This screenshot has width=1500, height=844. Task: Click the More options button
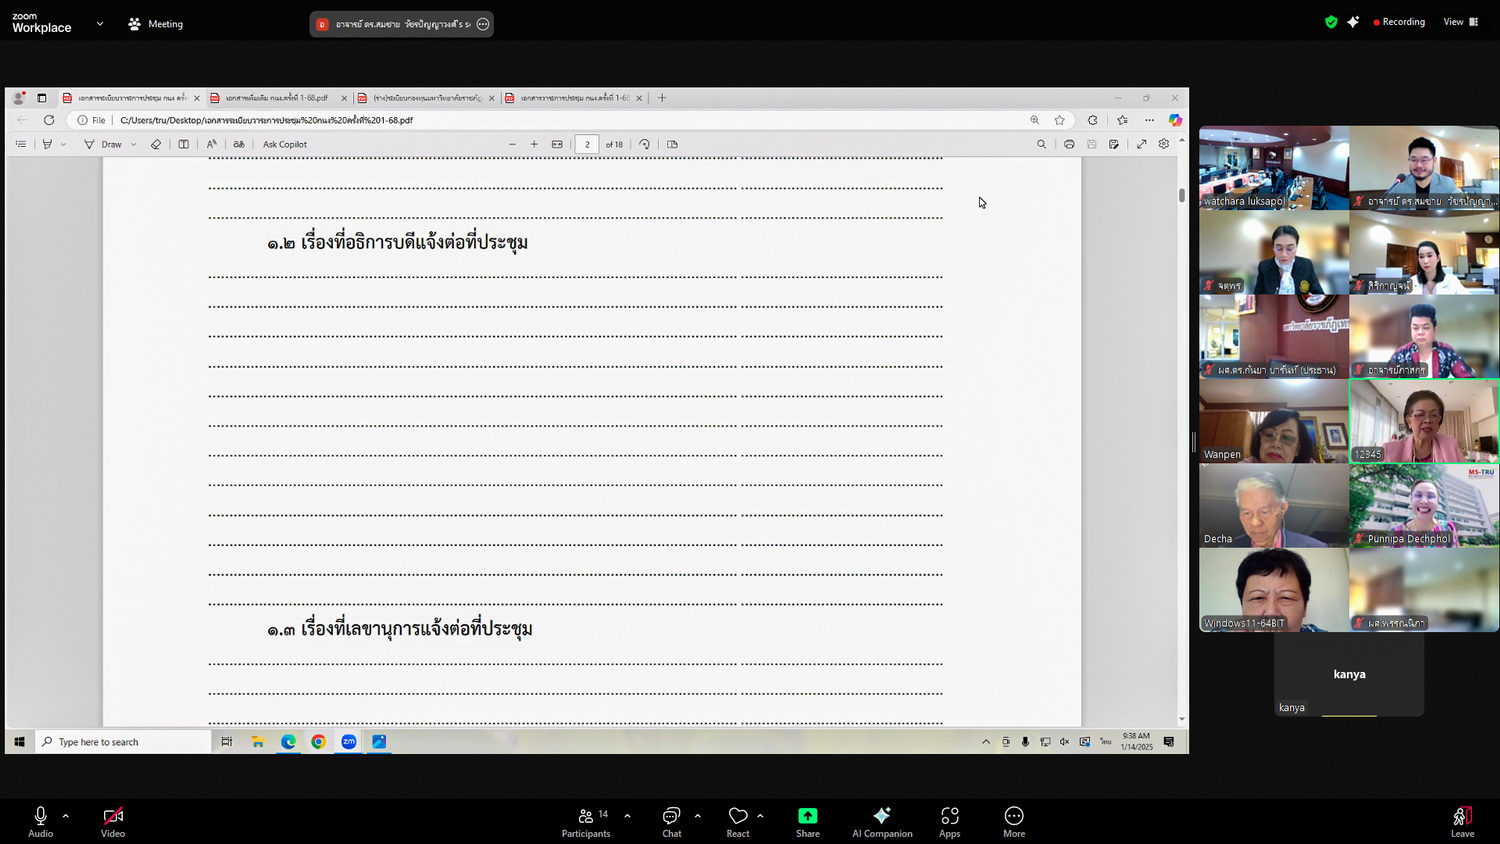1013,821
